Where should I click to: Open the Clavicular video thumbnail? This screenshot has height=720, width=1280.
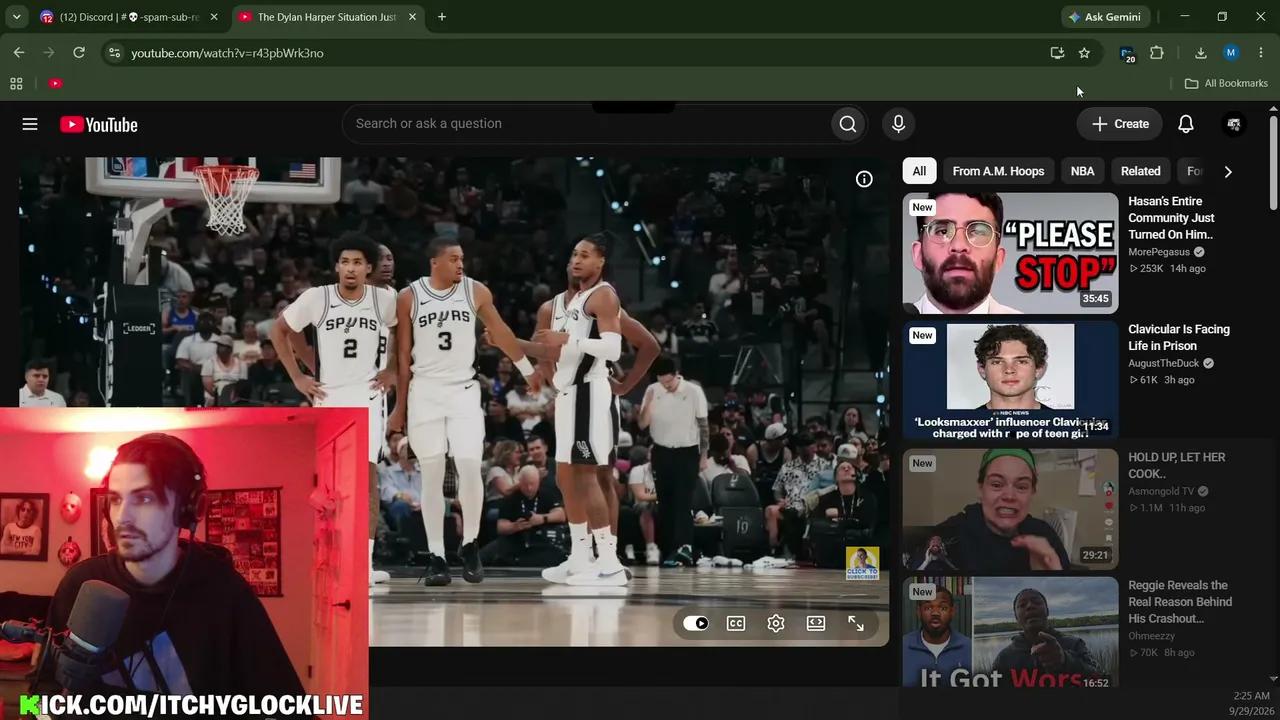tap(1010, 381)
